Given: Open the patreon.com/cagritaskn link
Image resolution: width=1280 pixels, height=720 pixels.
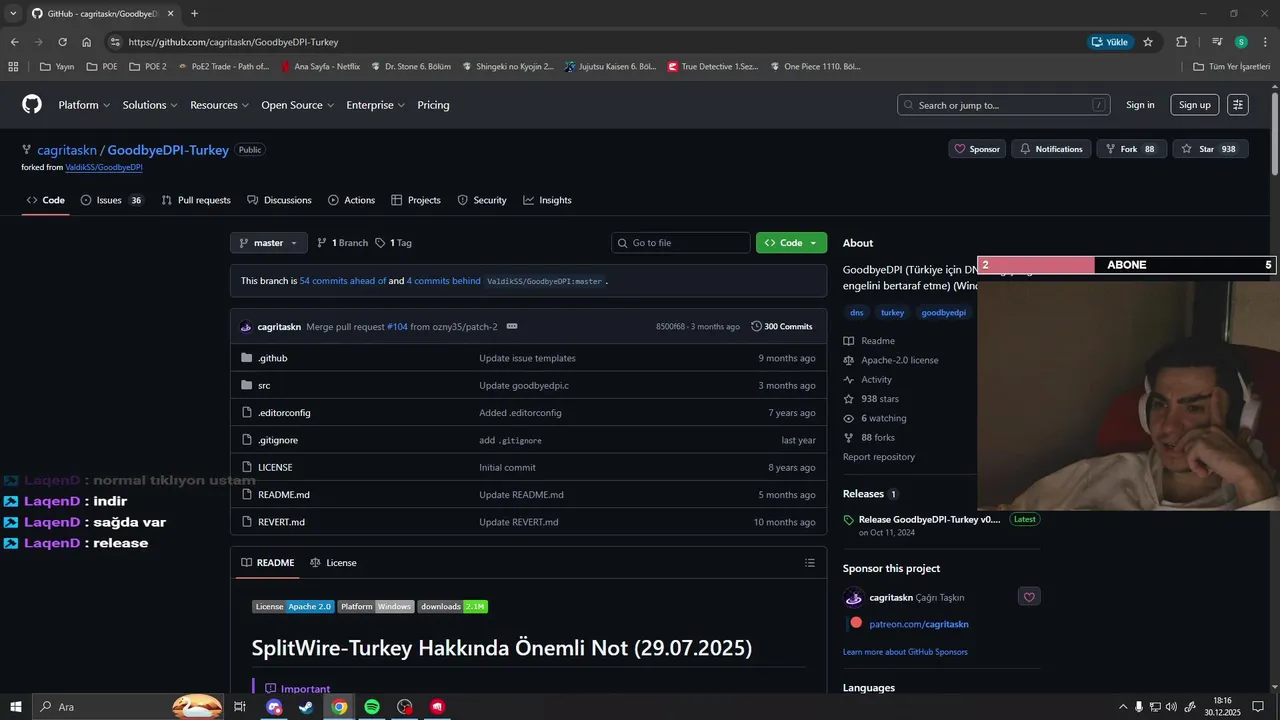Looking at the screenshot, I should (919, 624).
